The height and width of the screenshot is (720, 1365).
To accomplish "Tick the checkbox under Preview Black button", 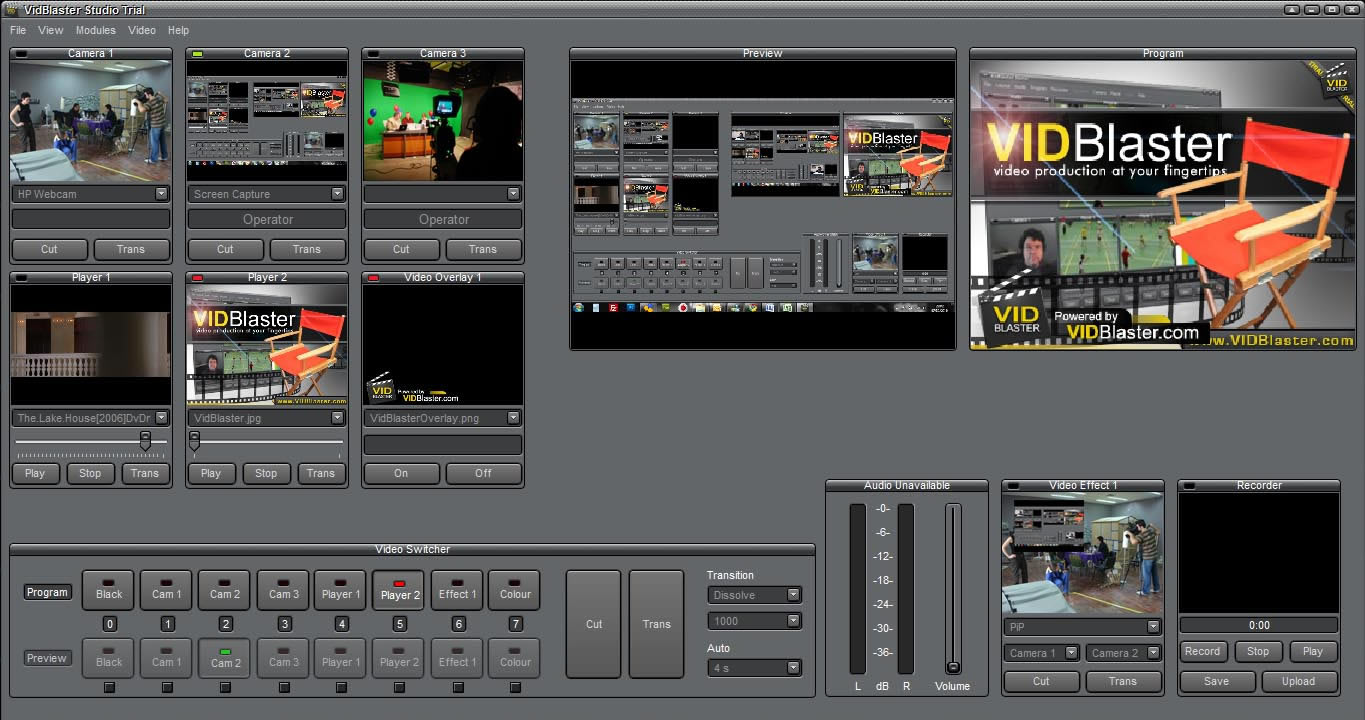I will (x=109, y=687).
